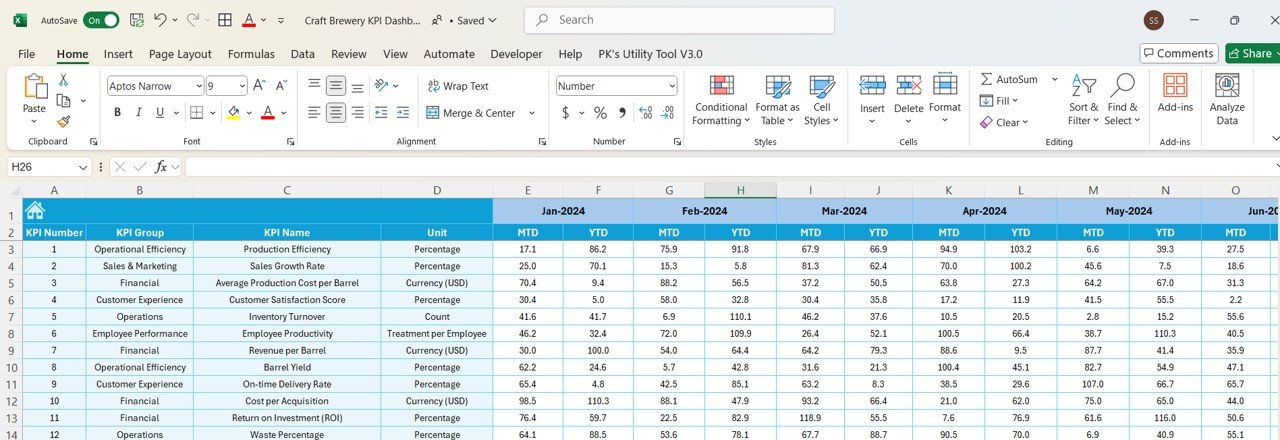Expand Cell Styles menu
1280x440 pixels.
pos(822,100)
